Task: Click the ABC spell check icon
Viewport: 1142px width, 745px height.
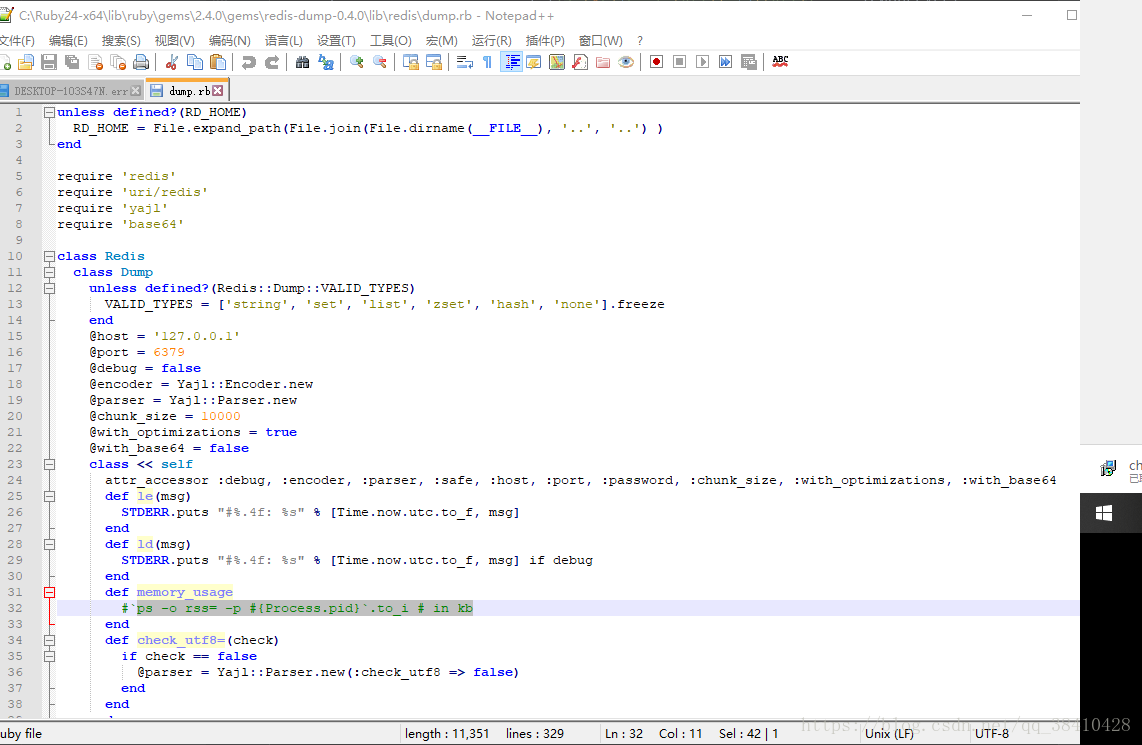Action: click(780, 62)
